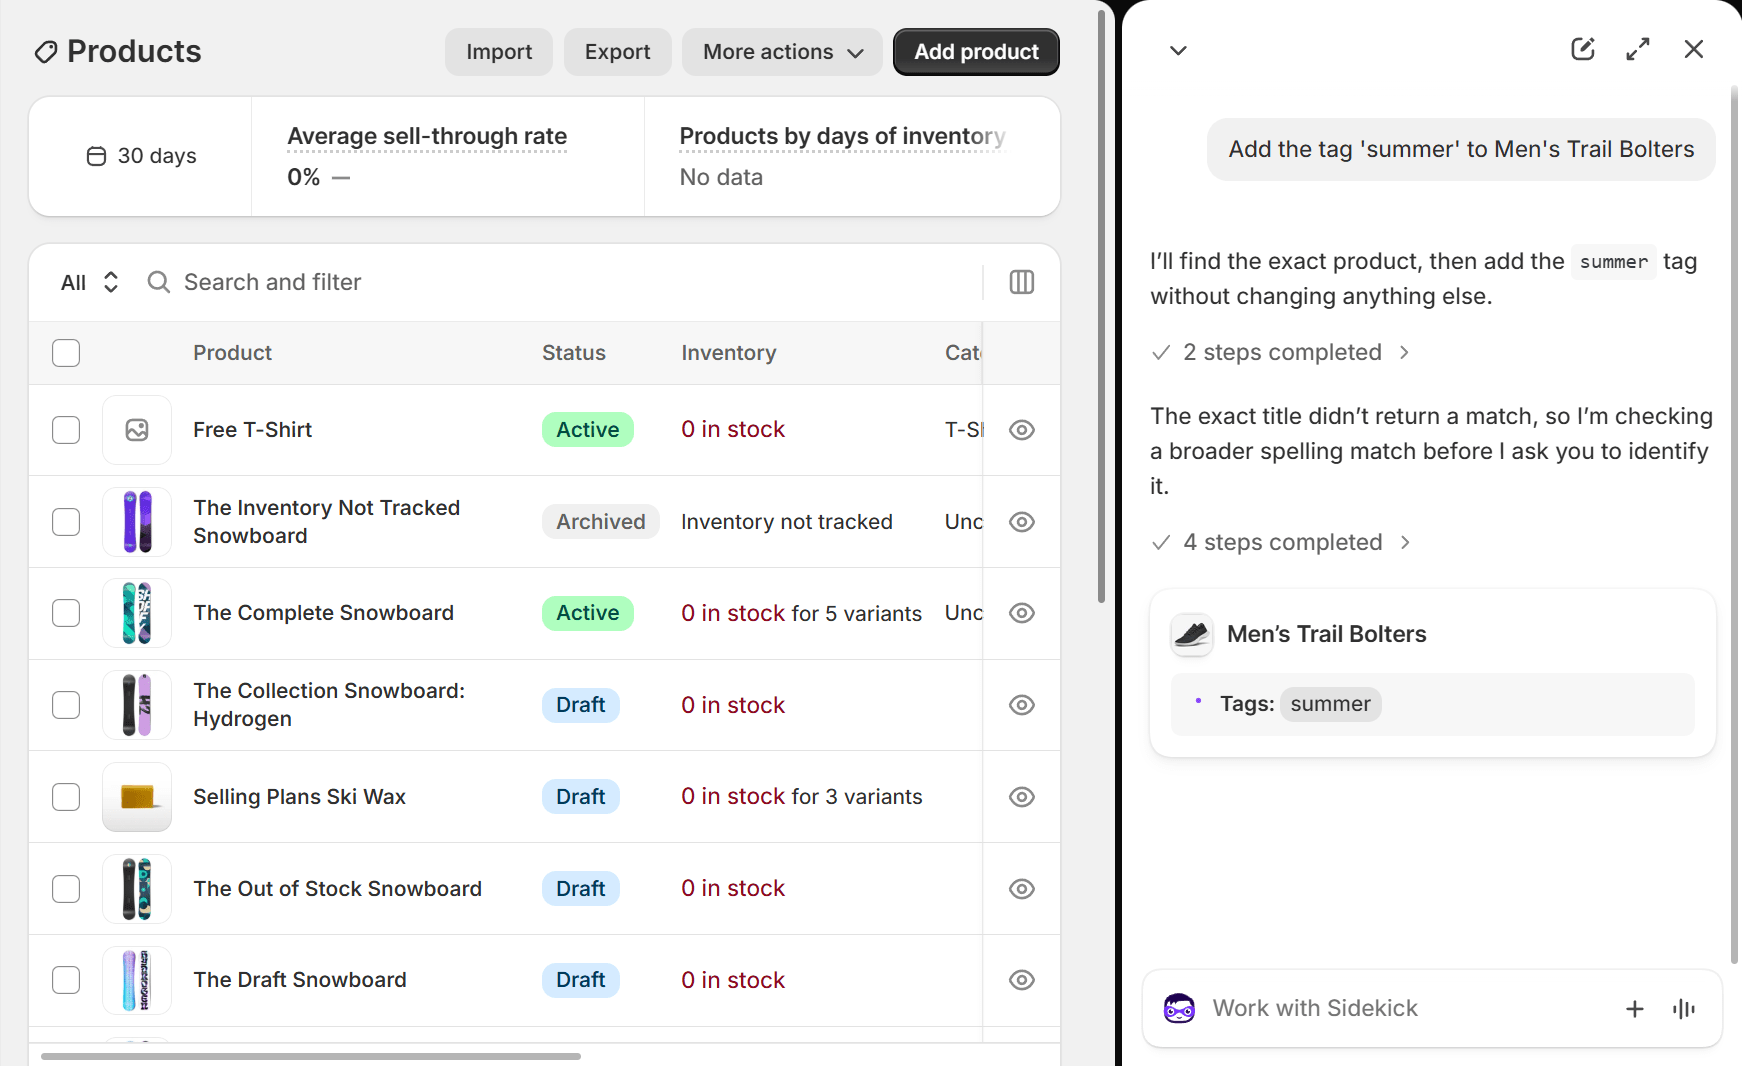Preview The Out of Stock Snowboard eye icon
Image resolution: width=1742 pixels, height=1066 pixels.
click(x=1021, y=889)
